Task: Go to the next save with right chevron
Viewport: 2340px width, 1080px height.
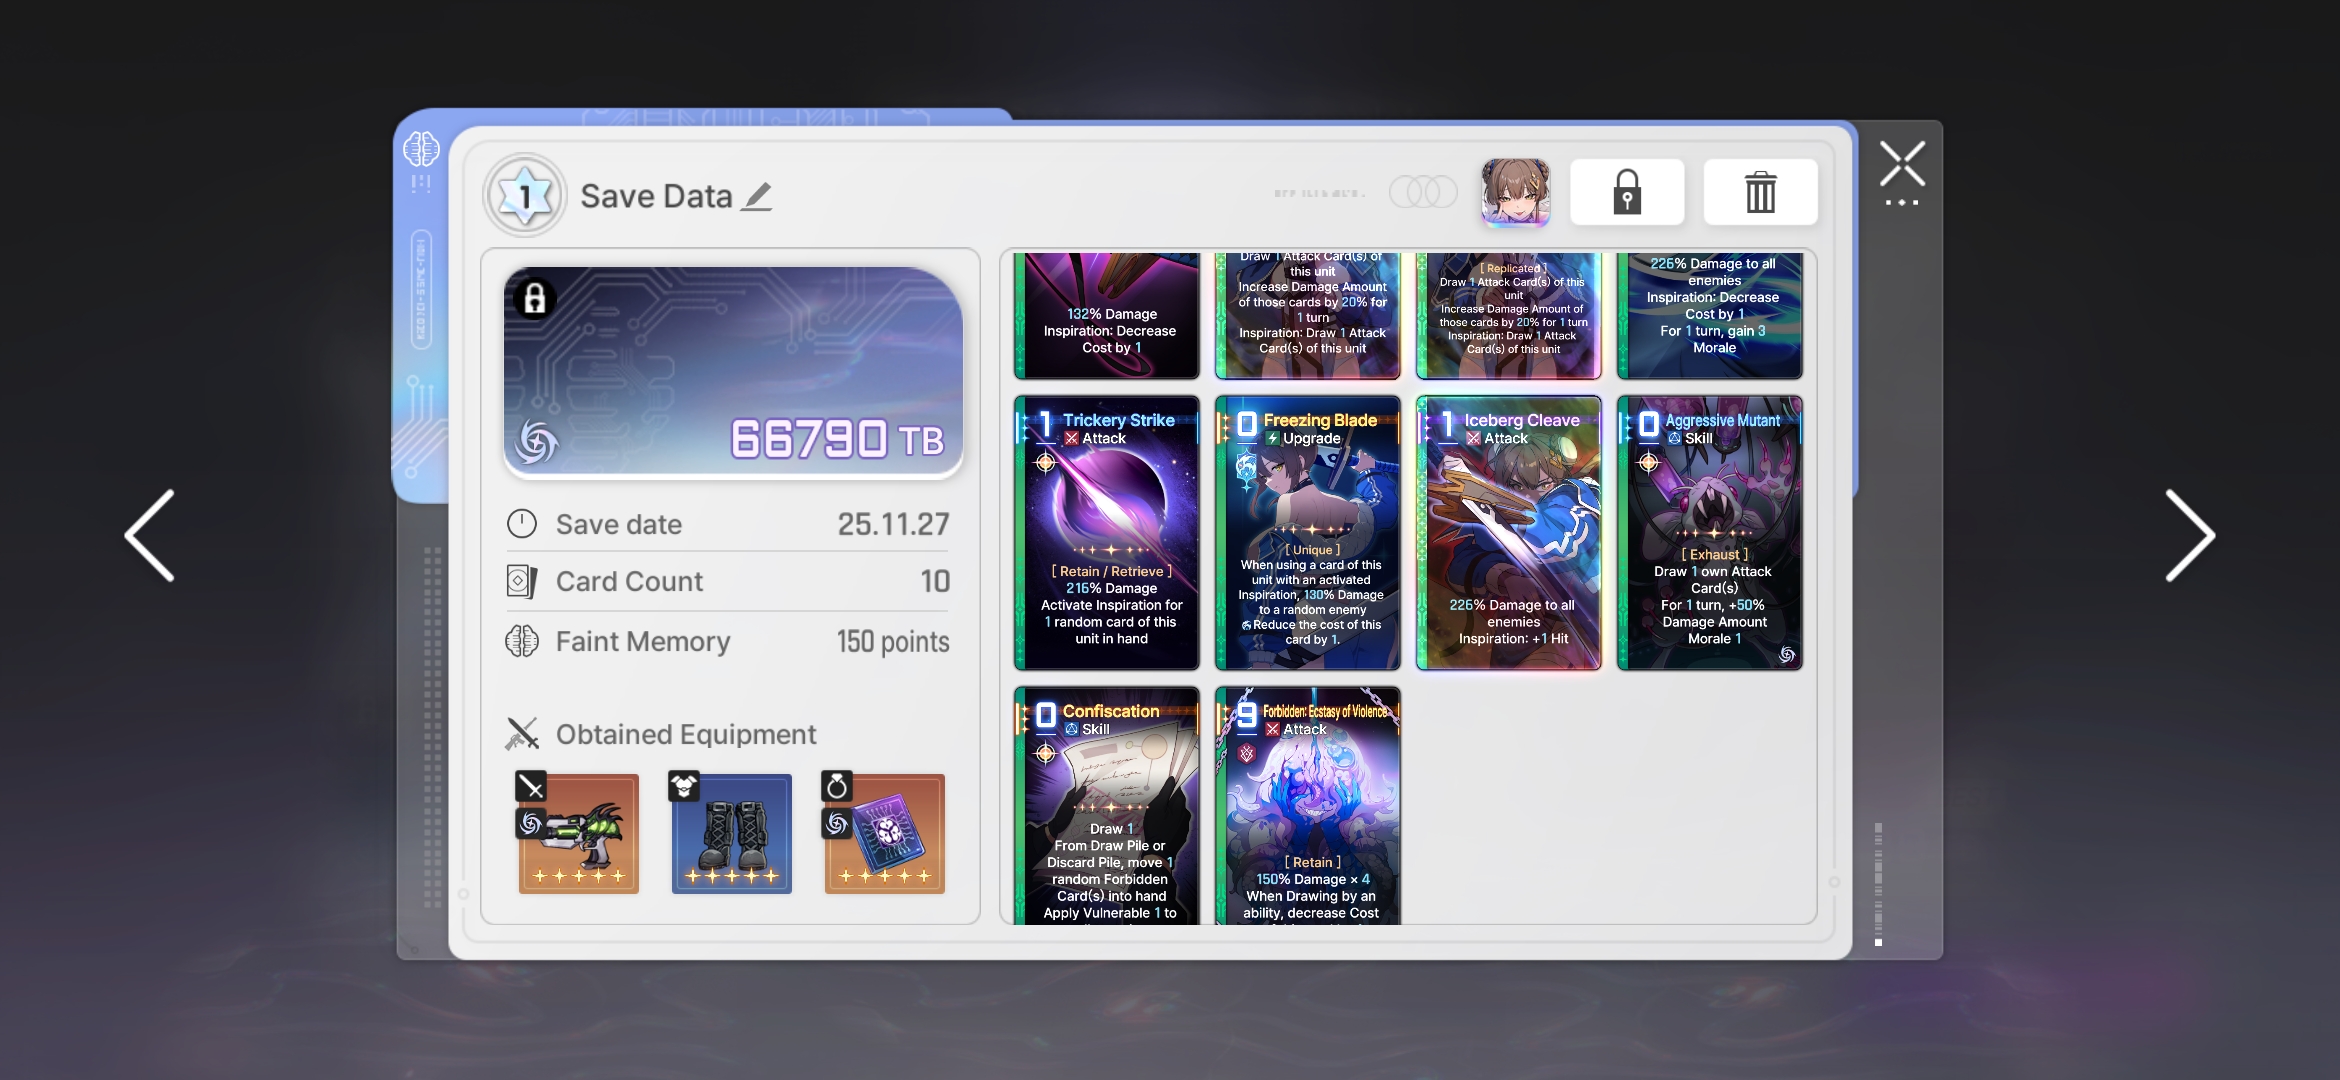Action: tap(2189, 536)
